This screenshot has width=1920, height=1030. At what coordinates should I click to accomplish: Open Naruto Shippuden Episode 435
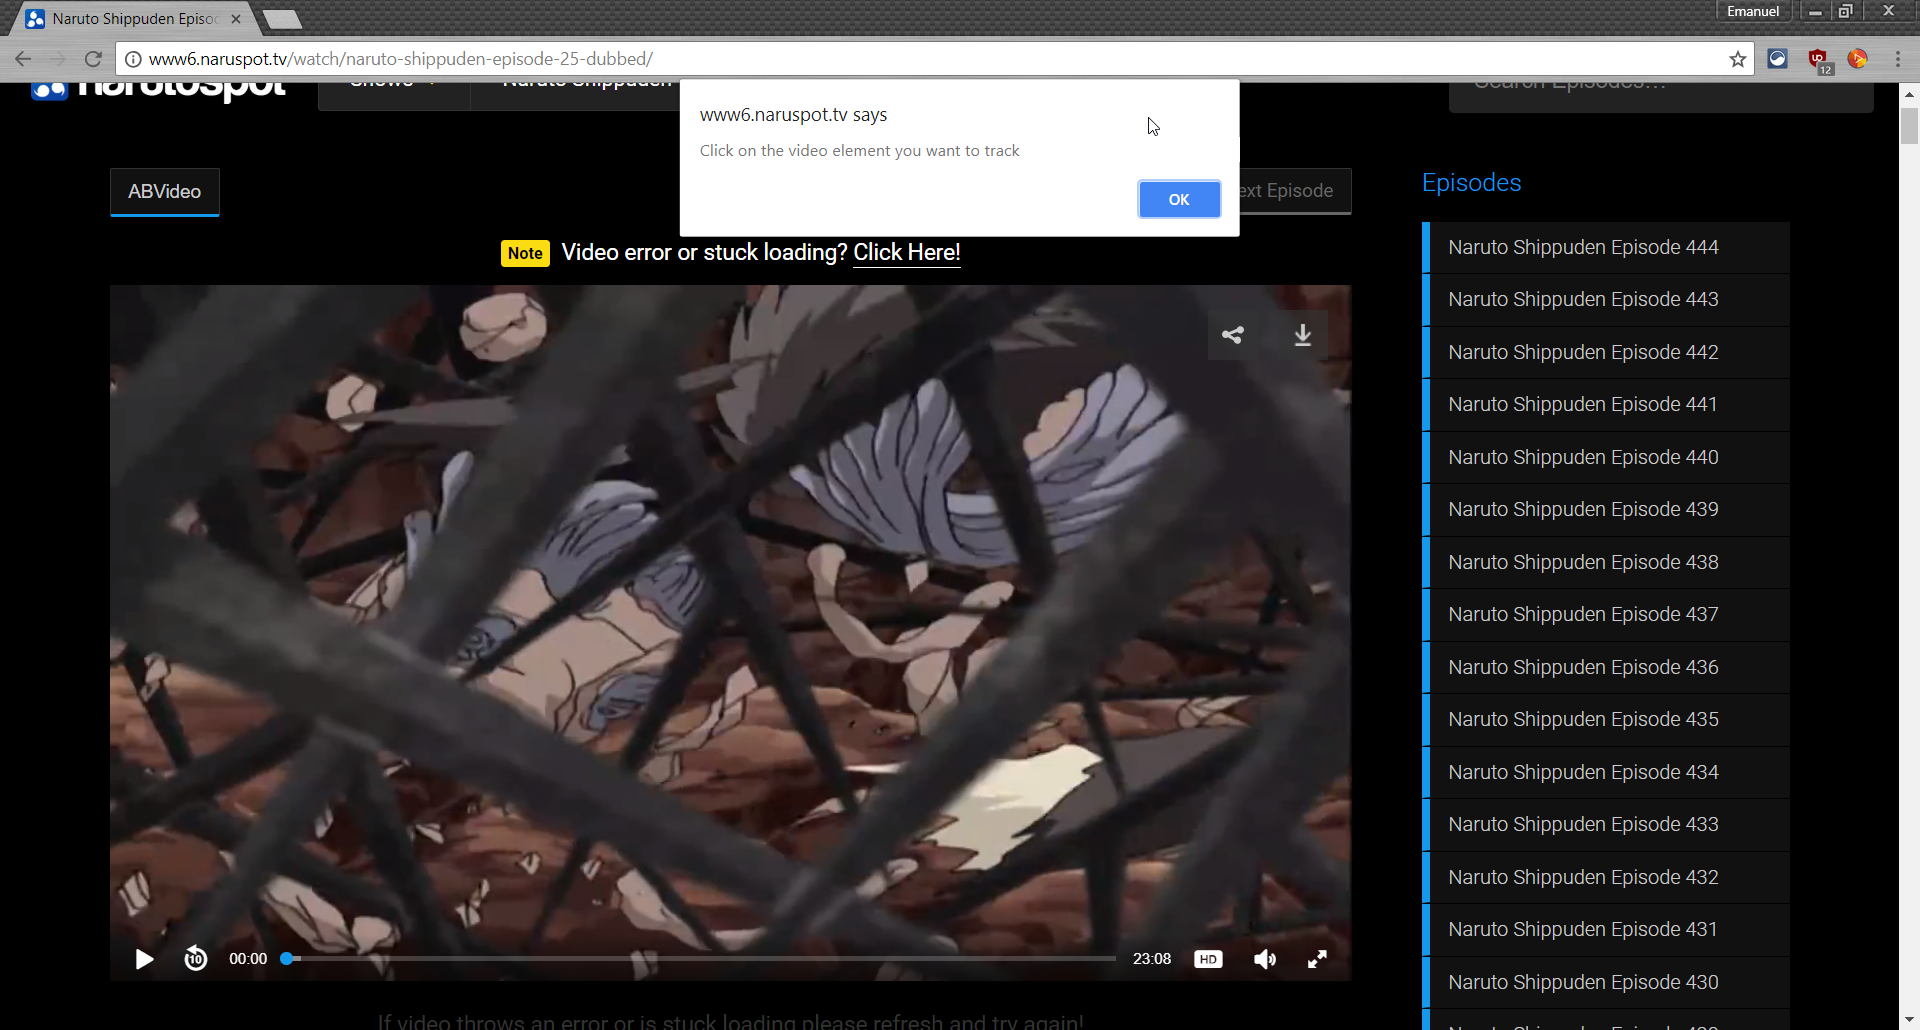tap(1605, 719)
